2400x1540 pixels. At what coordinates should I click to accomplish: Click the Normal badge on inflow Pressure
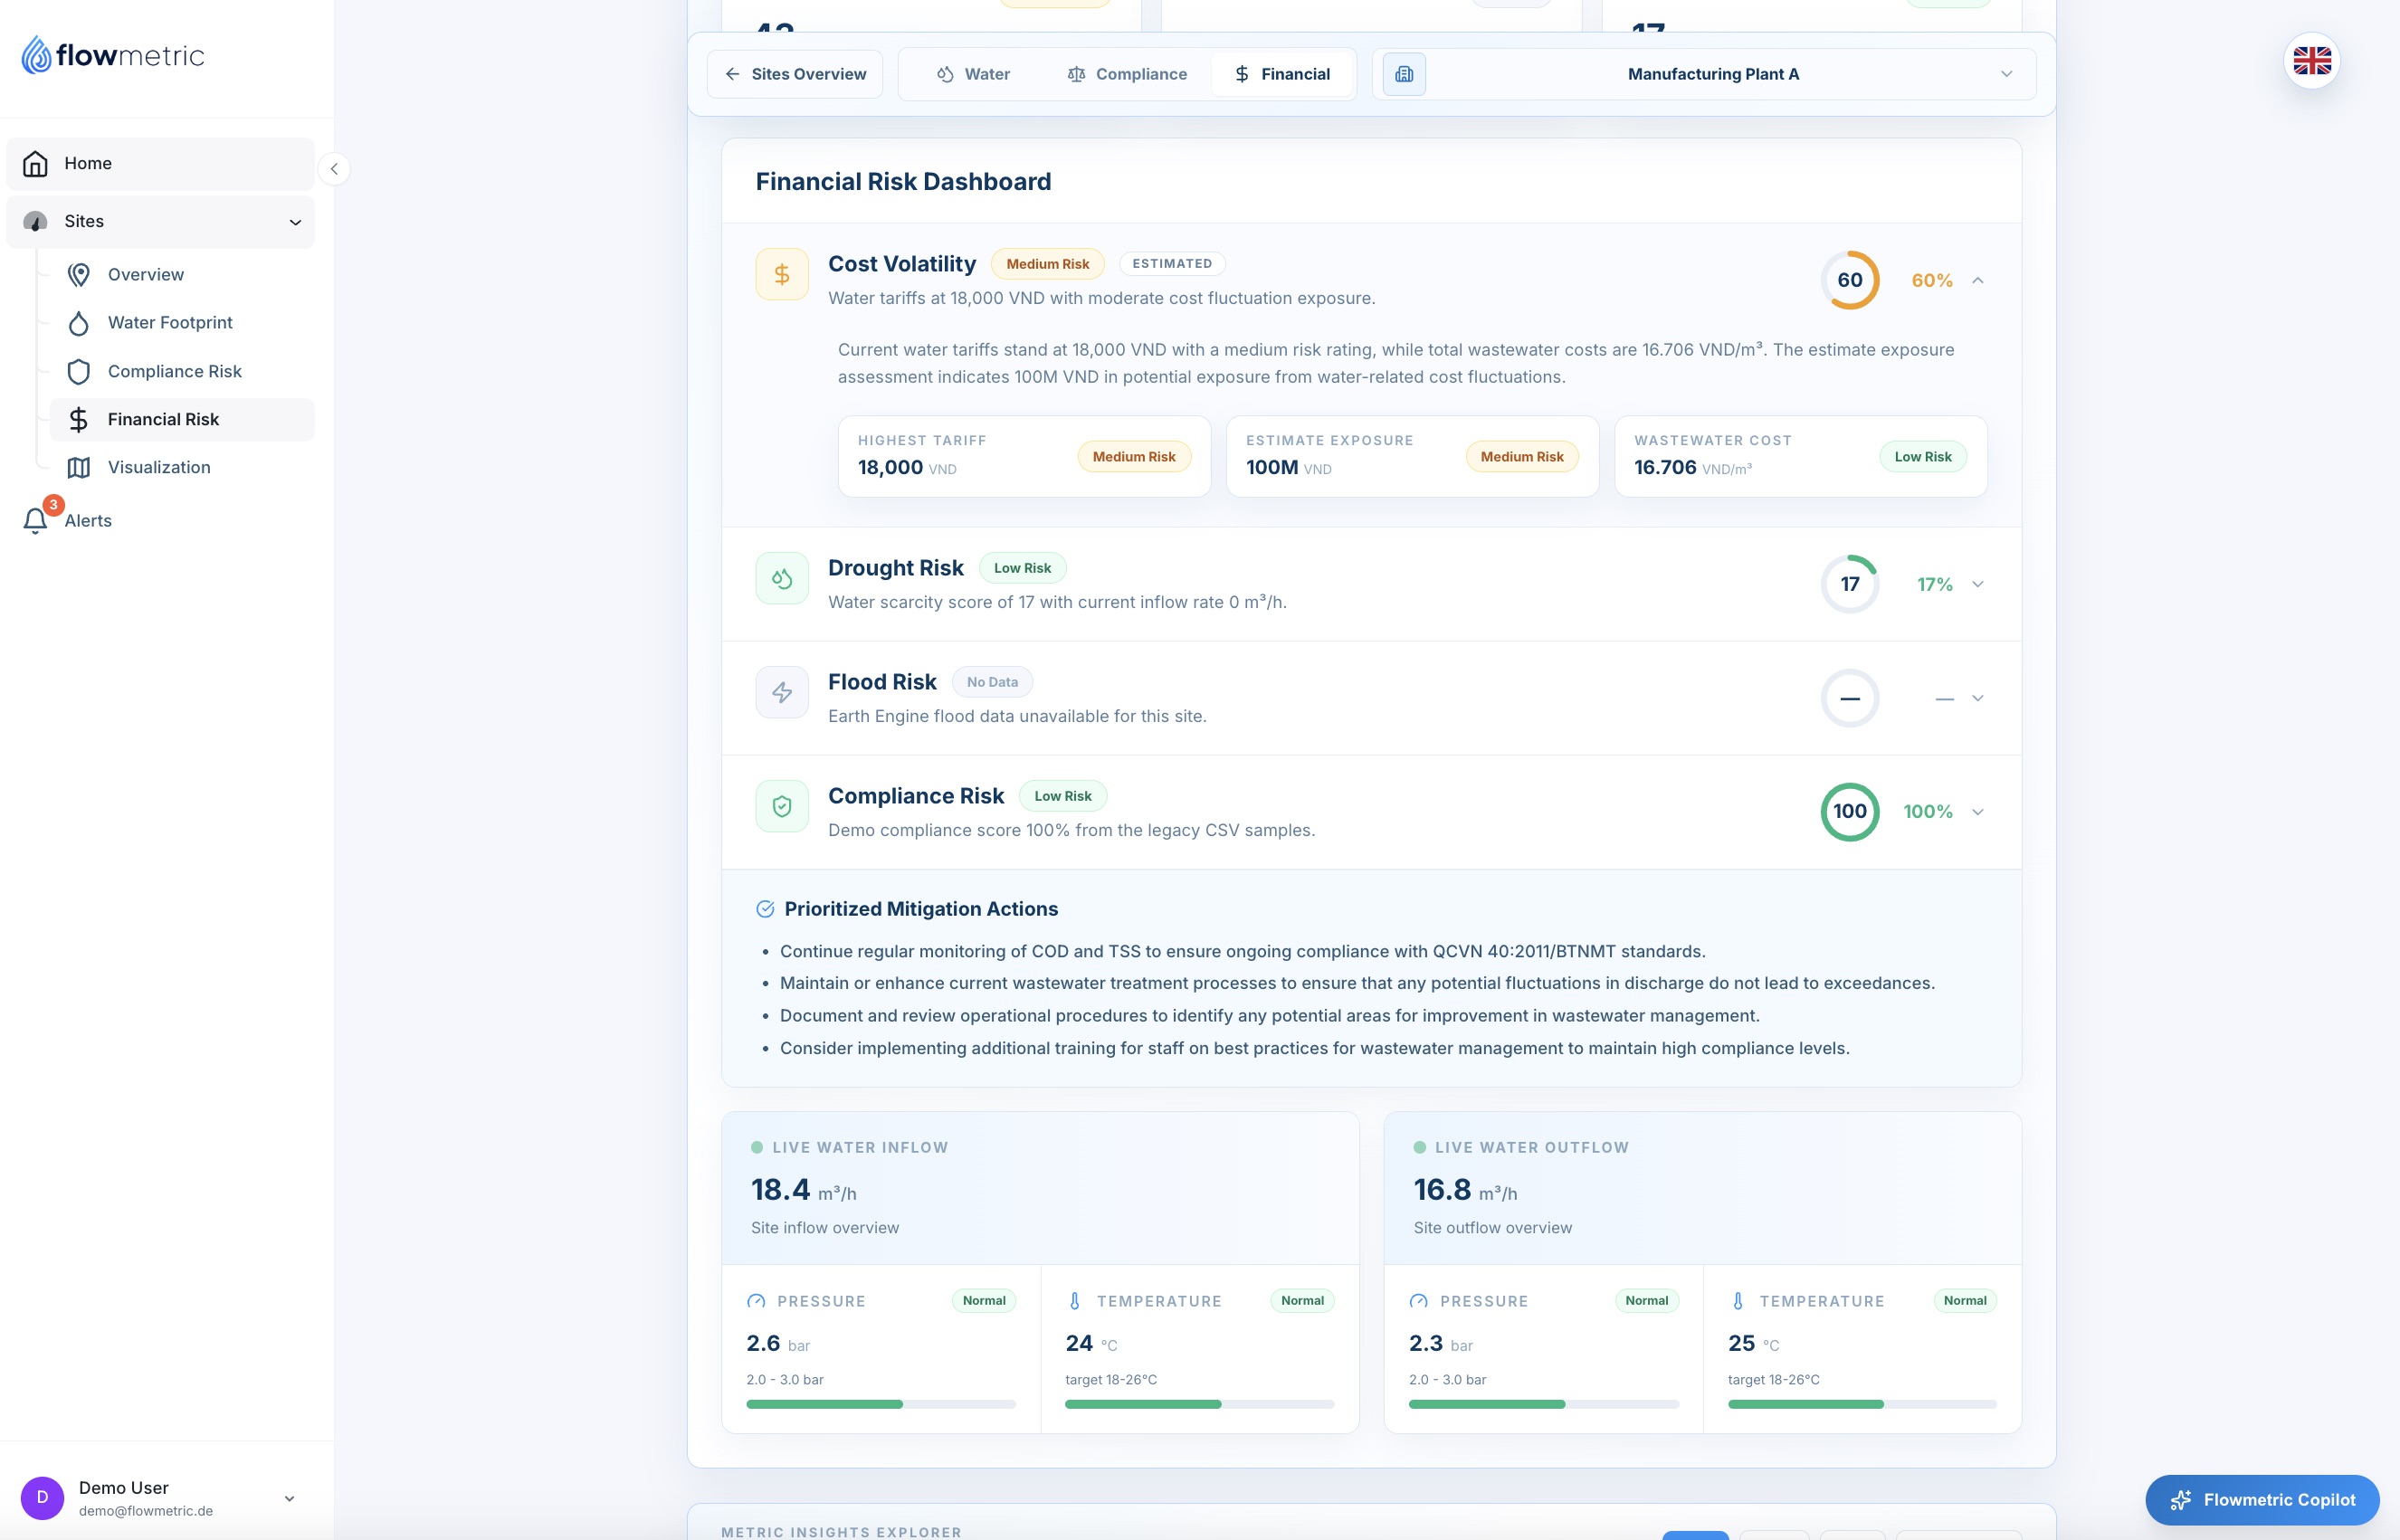(984, 1300)
